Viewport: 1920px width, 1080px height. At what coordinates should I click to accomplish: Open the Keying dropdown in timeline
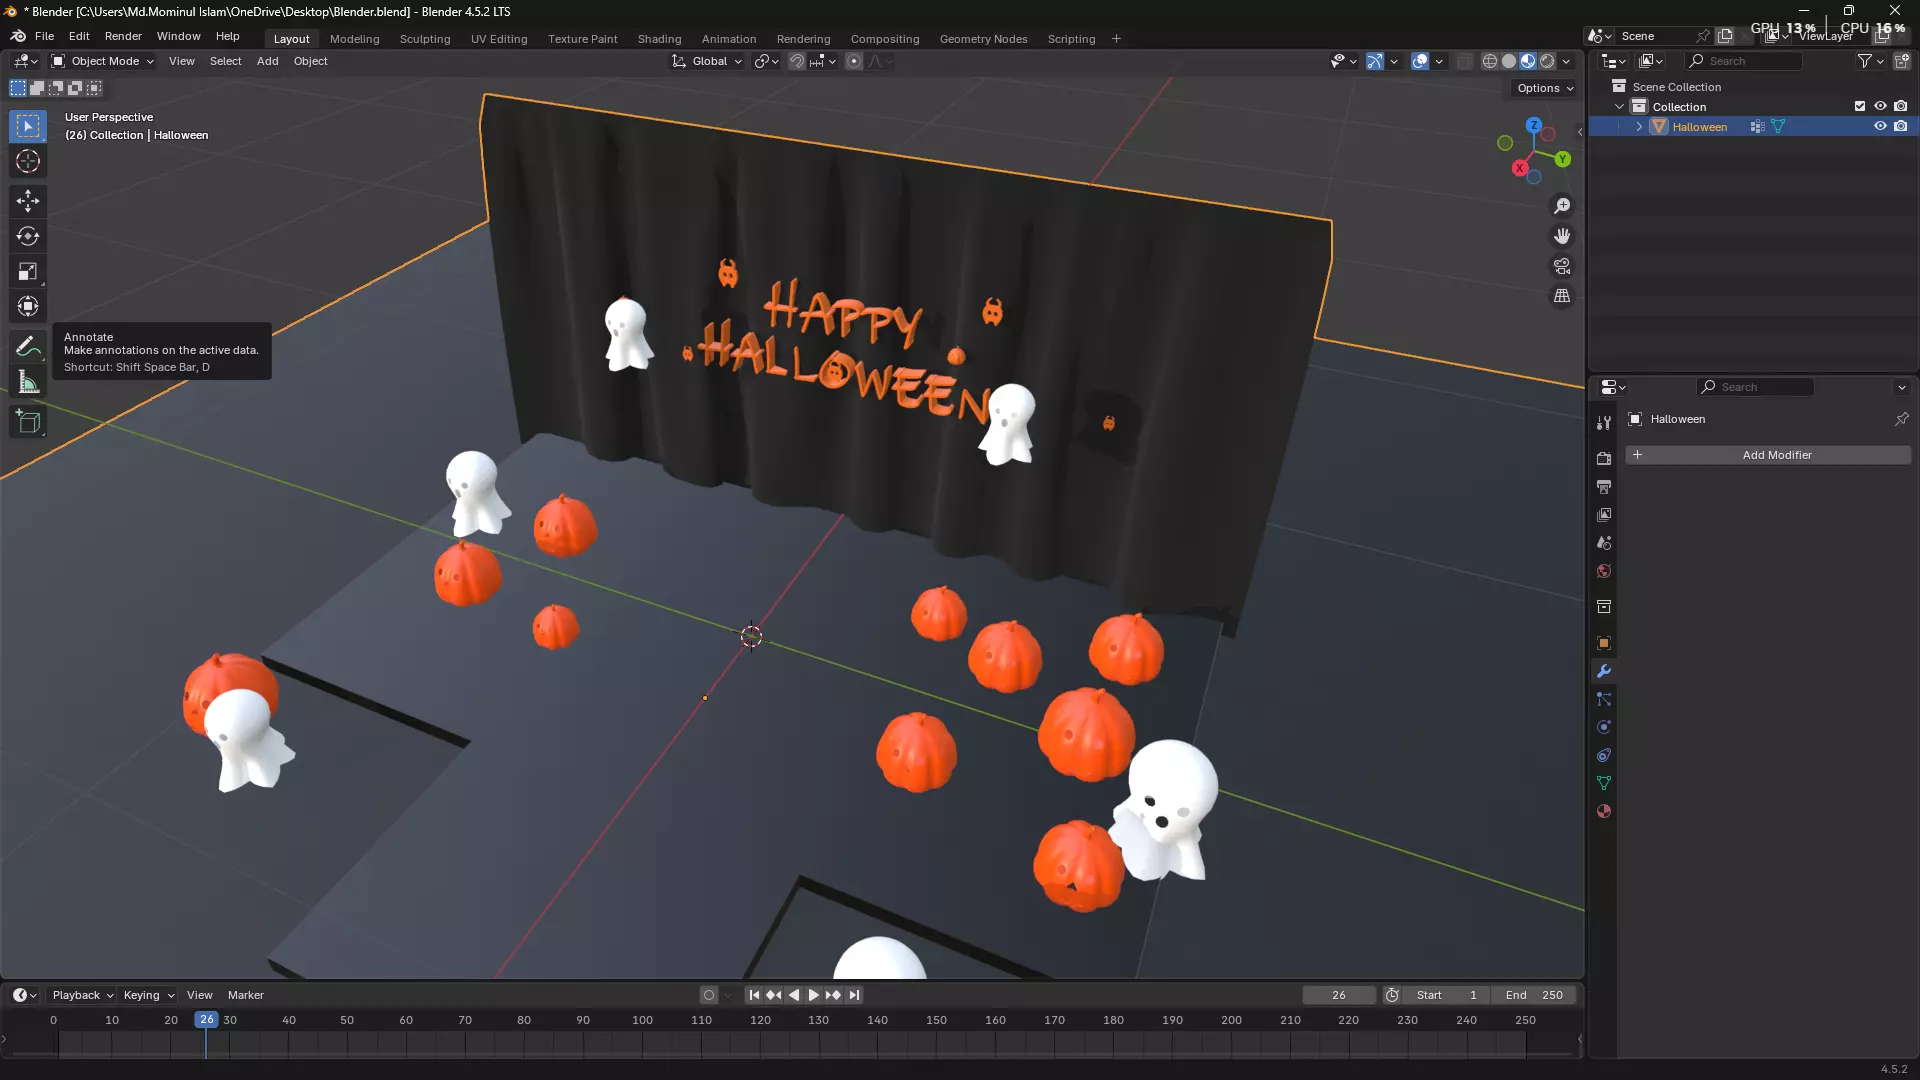point(148,995)
